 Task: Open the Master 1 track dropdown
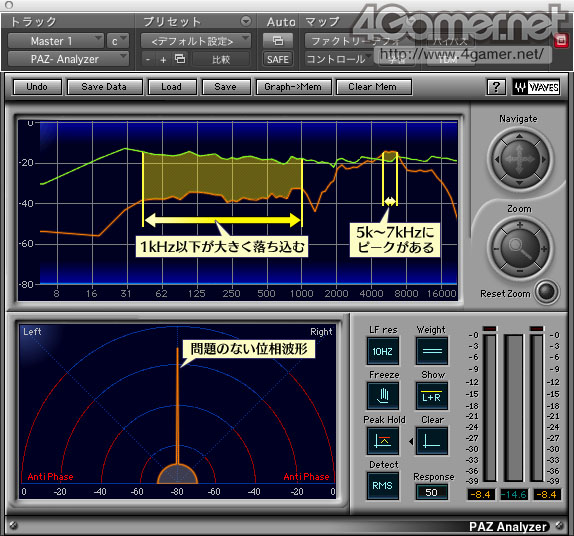[x=56, y=41]
